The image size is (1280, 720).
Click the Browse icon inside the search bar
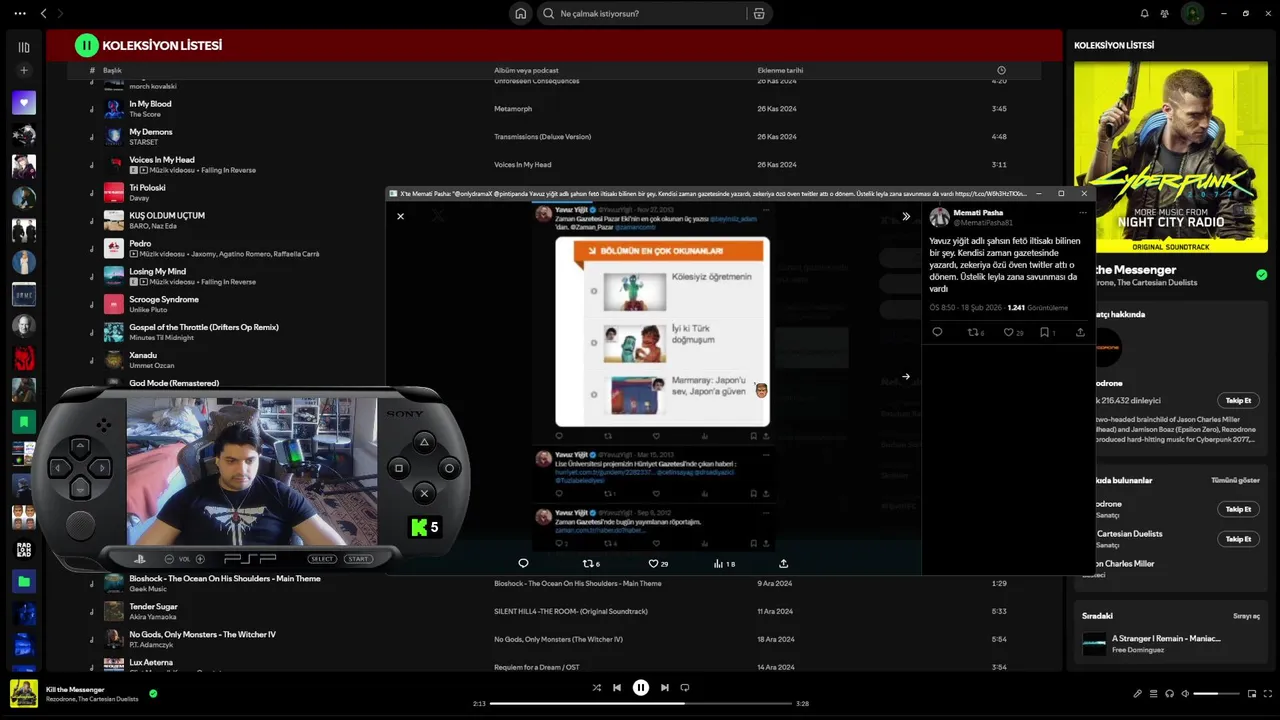pos(759,14)
